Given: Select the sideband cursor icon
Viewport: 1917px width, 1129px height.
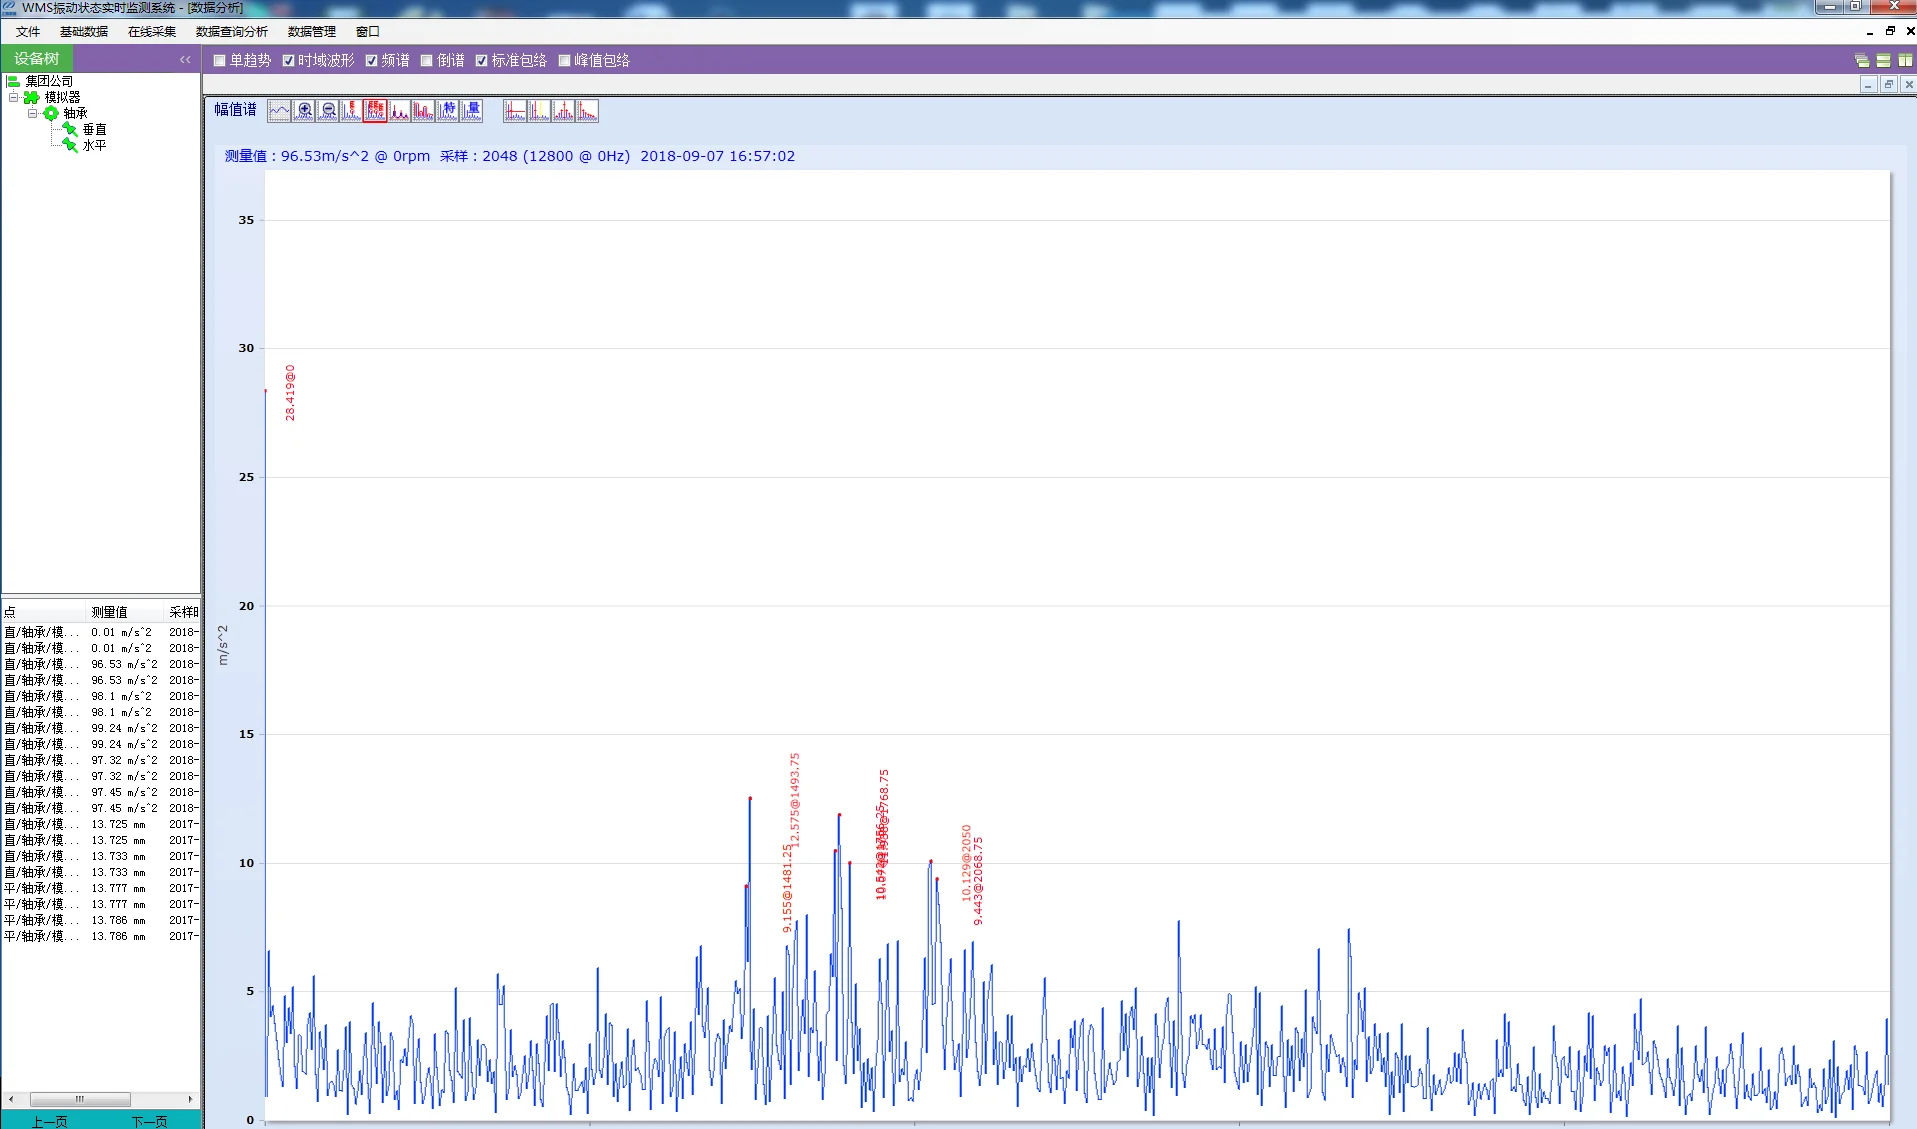Looking at the screenshot, I should click(564, 111).
